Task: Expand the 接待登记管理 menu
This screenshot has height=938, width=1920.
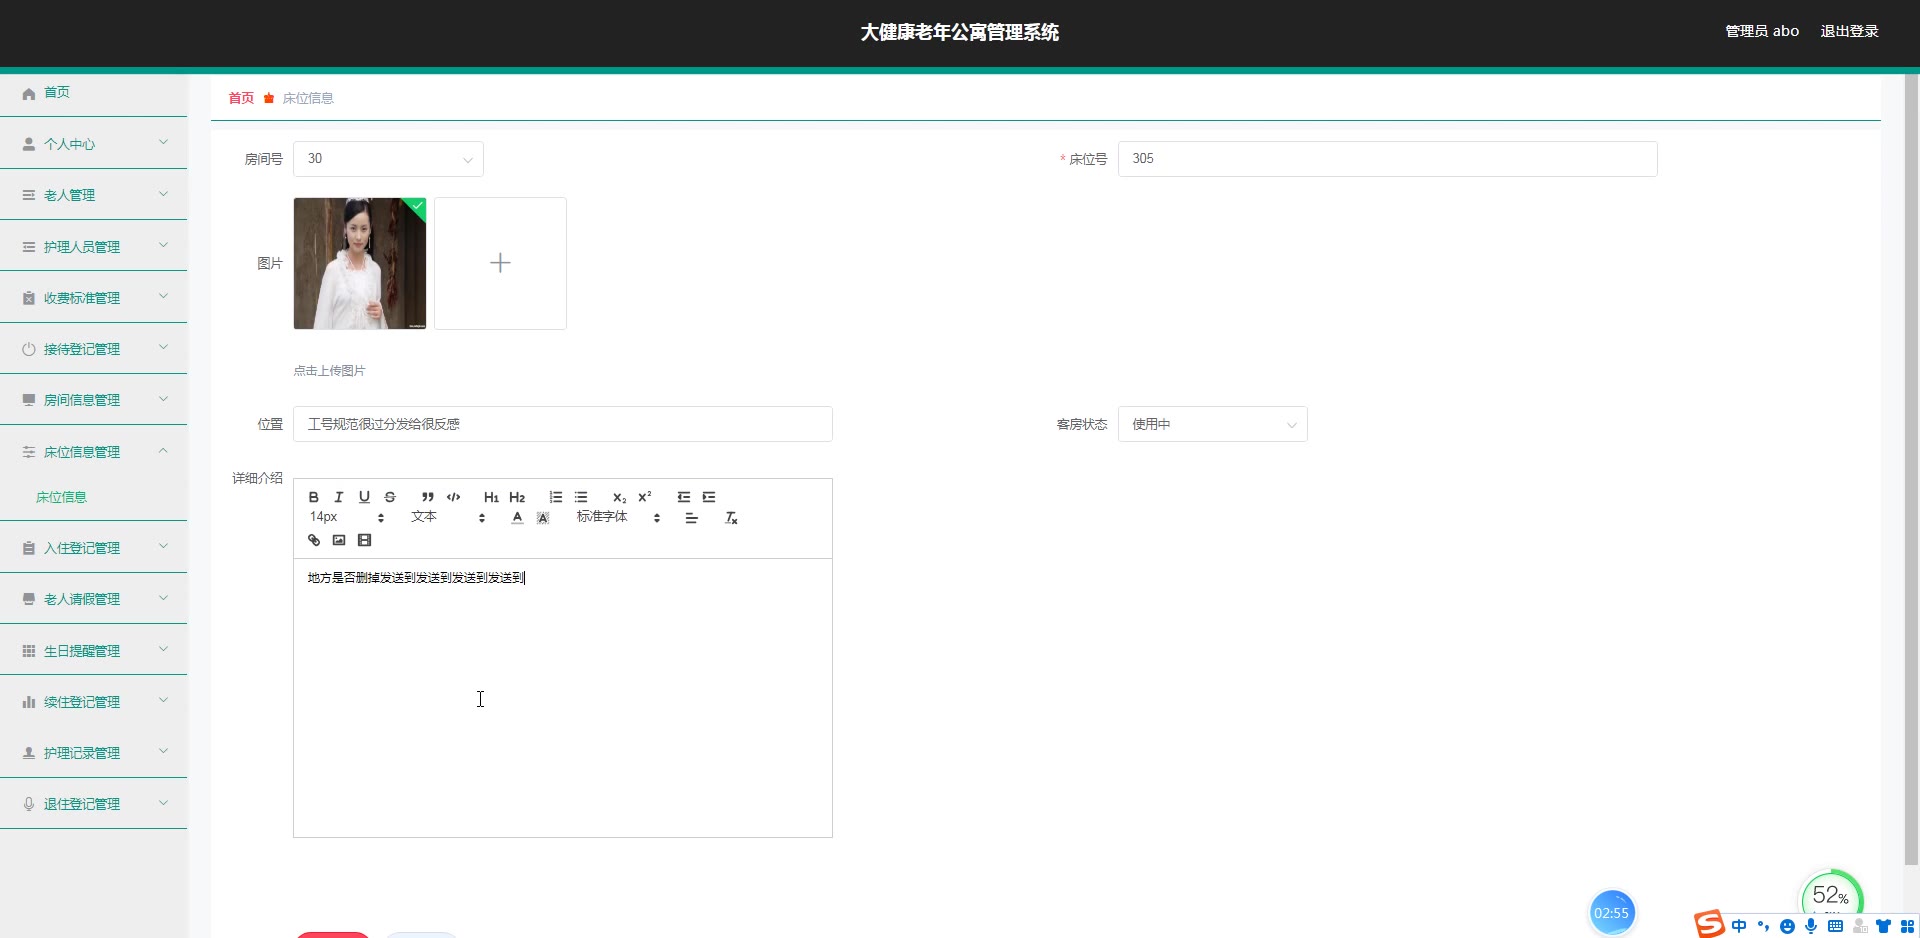Action: pyautogui.click(x=93, y=349)
